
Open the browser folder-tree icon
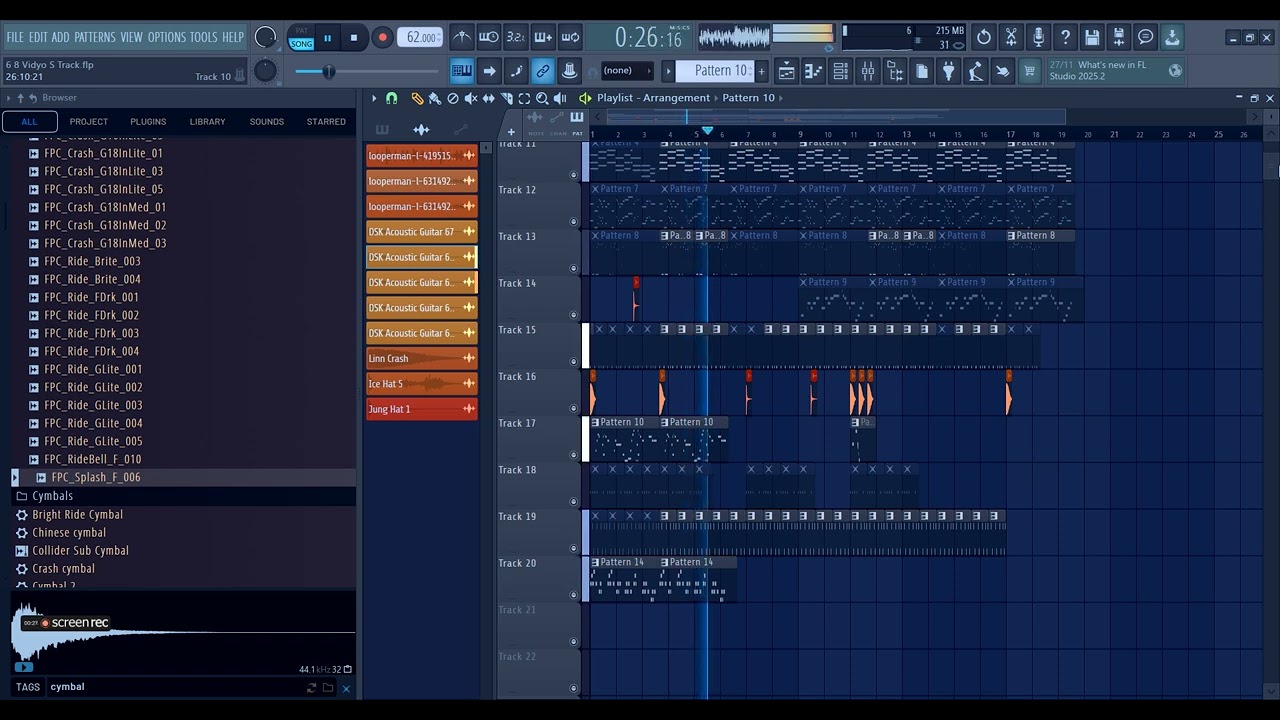pos(895,71)
